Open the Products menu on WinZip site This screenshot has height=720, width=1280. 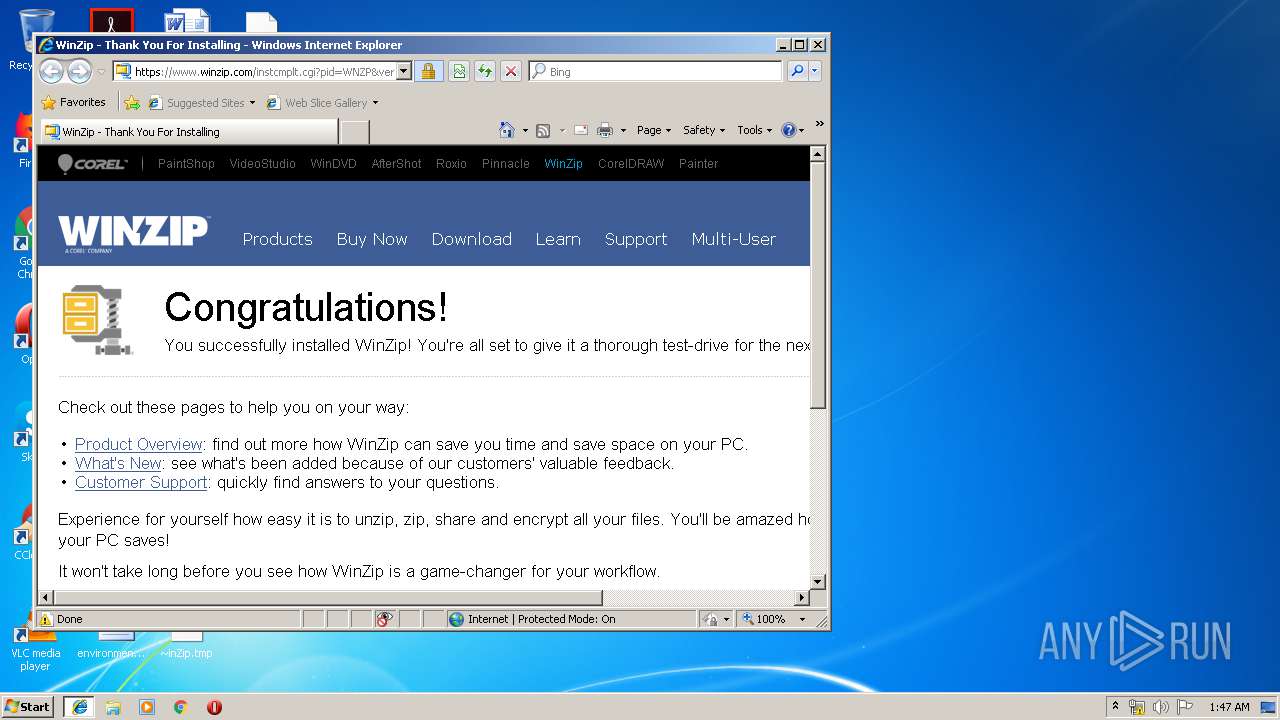coord(277,239)
